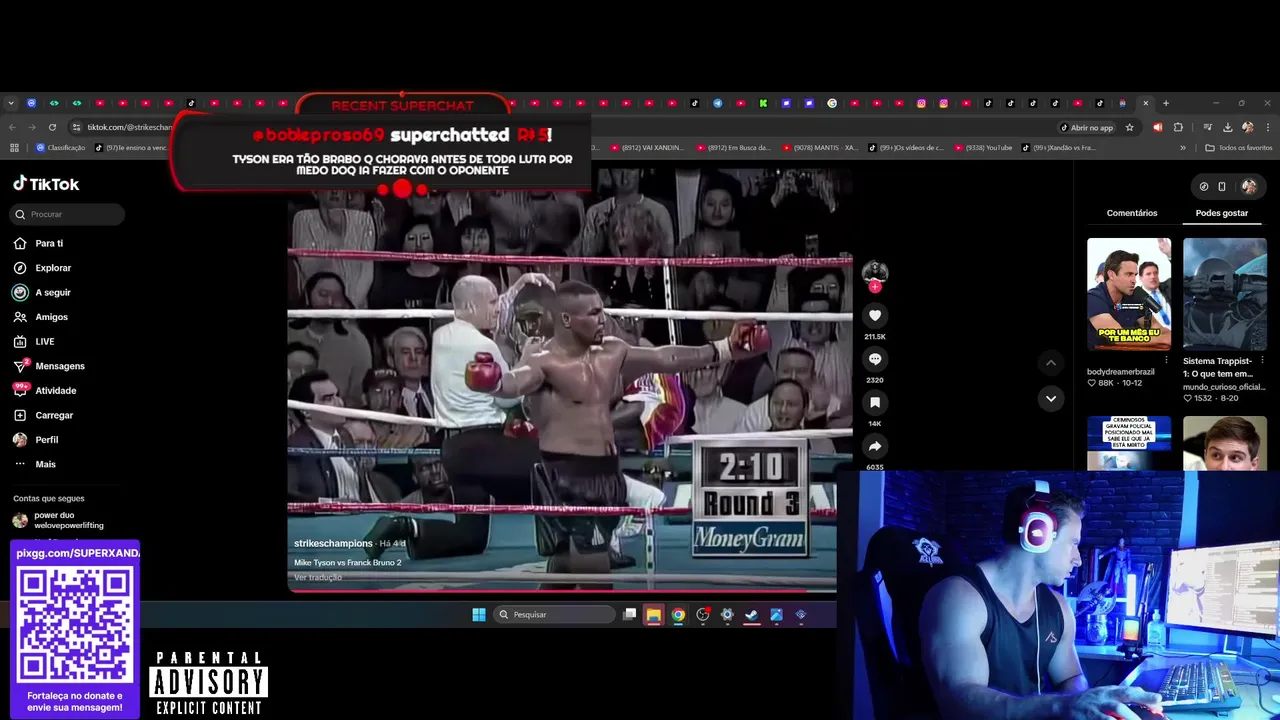Go to the previous video with the up chevron

click(1050, 362)
